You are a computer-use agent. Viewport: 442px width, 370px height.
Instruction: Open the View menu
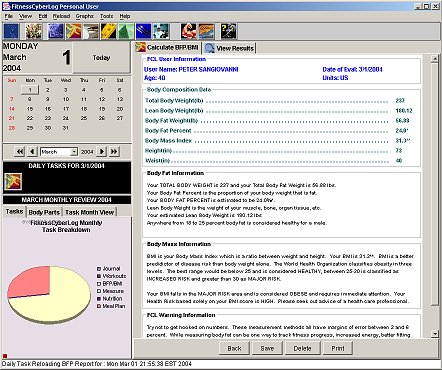(25, 16)
